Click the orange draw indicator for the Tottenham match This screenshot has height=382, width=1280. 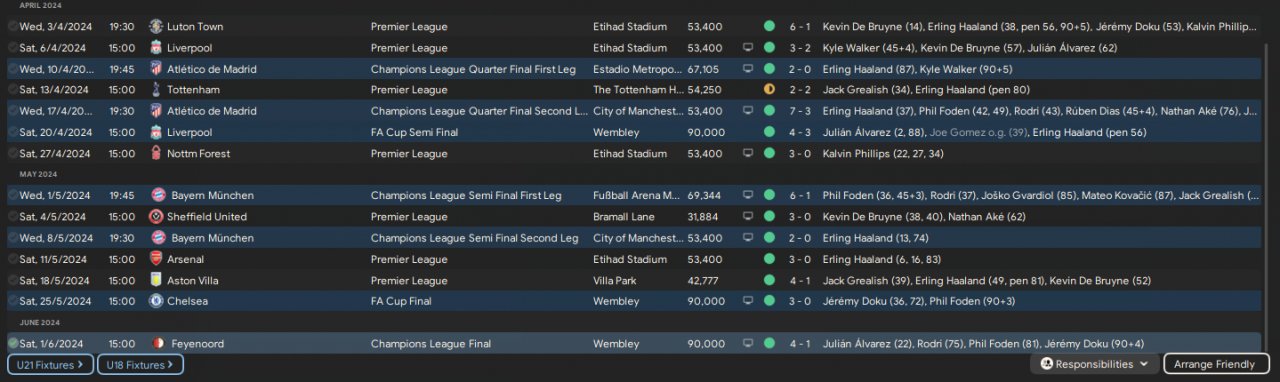(769, 90)
